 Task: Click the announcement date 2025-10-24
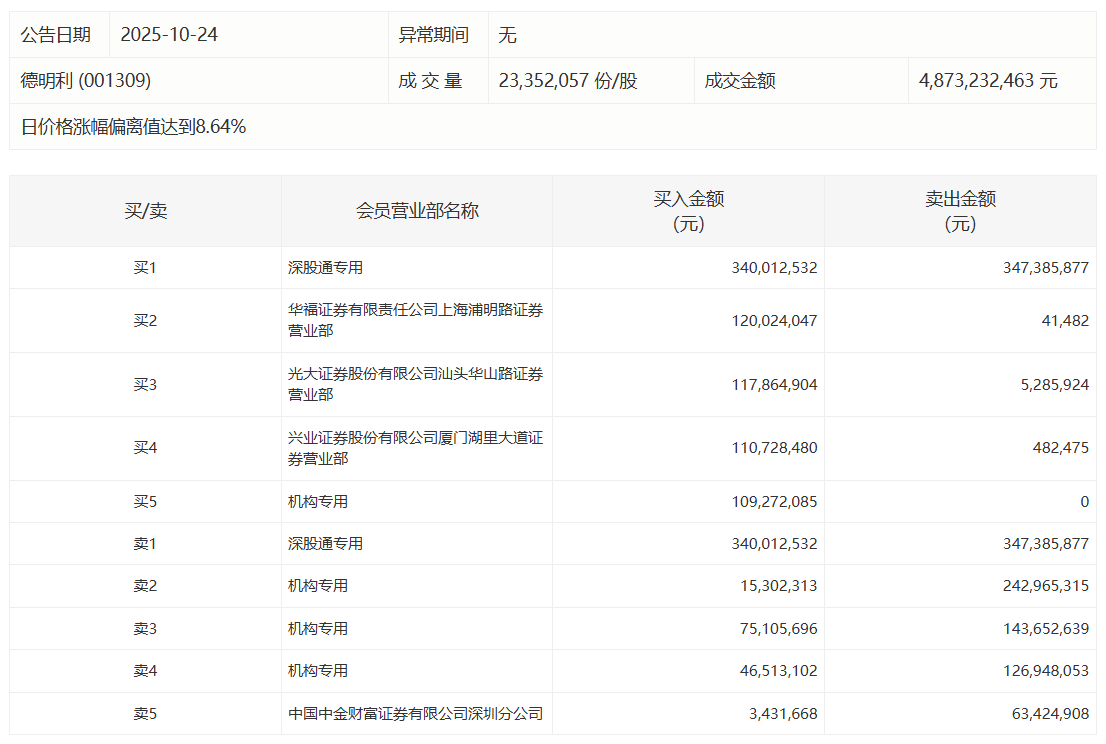[x=169, y=35]
